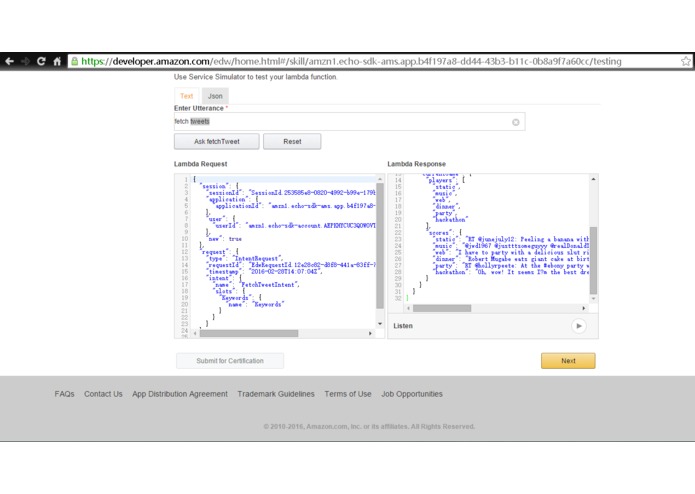
Task: Reload the page with refresh icon
Action: (41, 61)
